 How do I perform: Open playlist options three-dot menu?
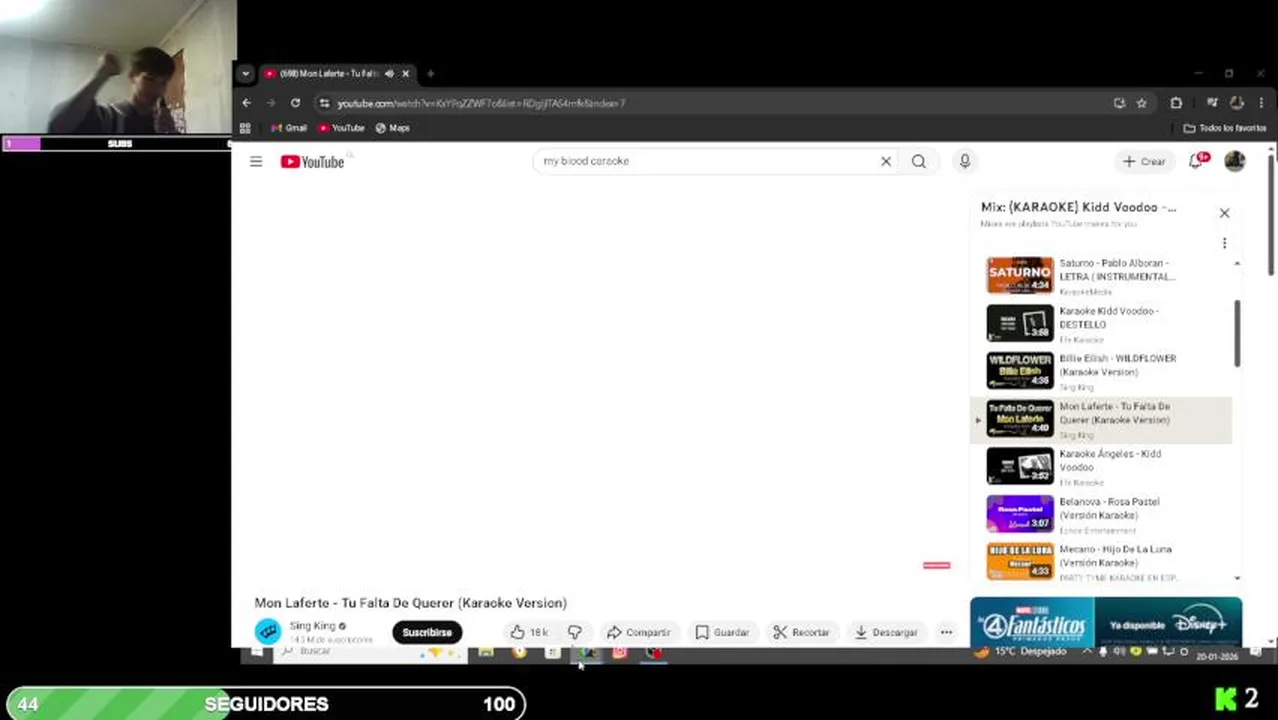[1224, 243]
